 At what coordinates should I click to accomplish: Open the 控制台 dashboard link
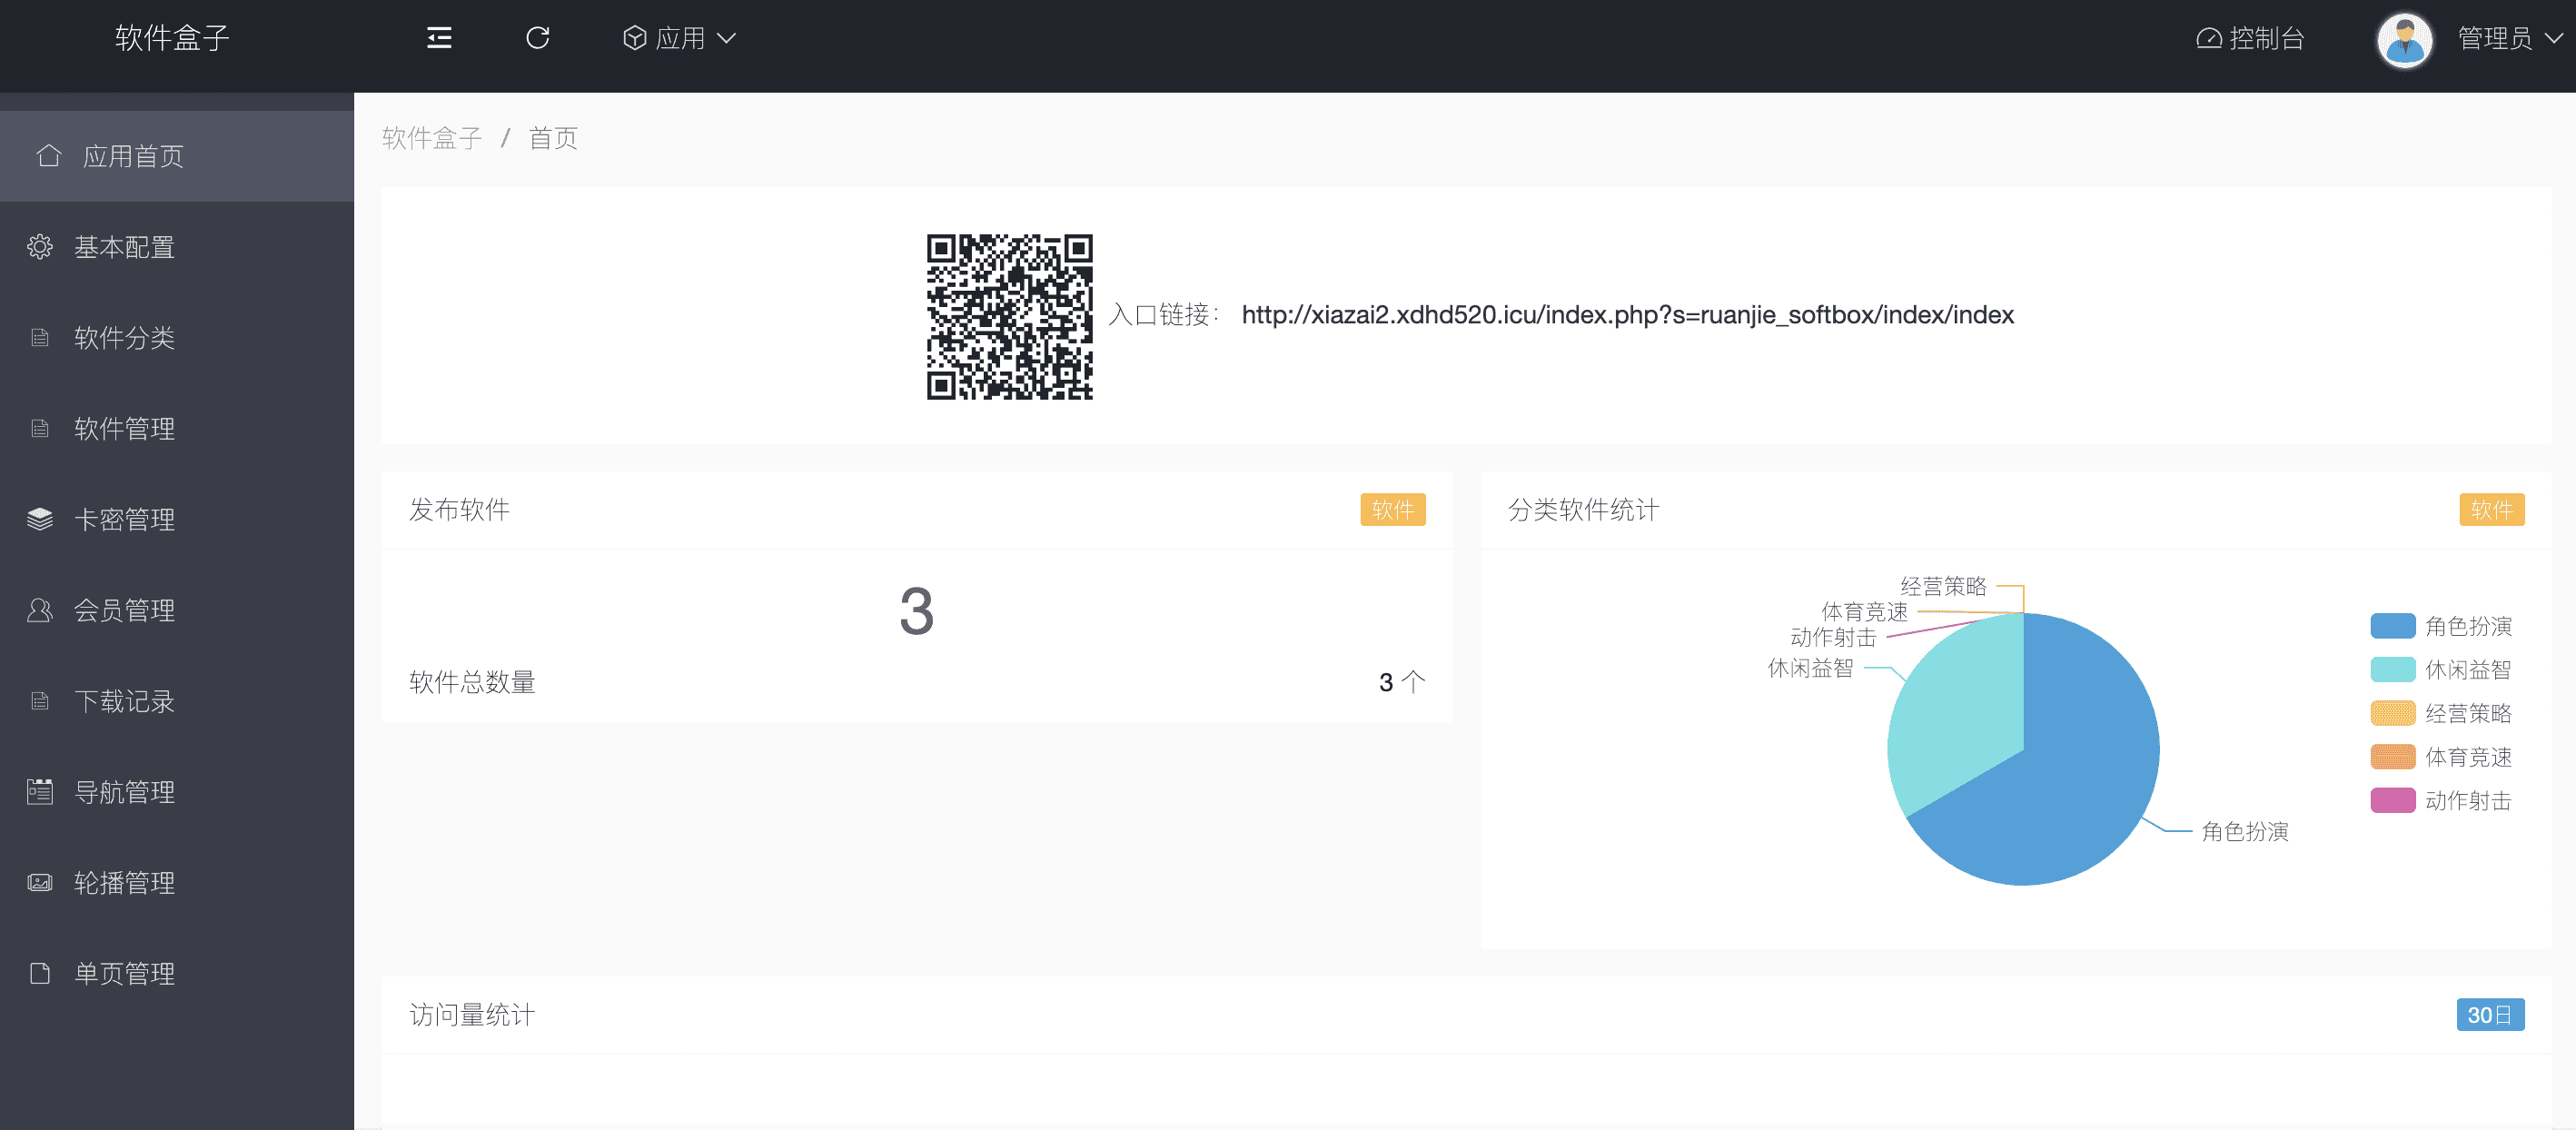click(2250, 38)
